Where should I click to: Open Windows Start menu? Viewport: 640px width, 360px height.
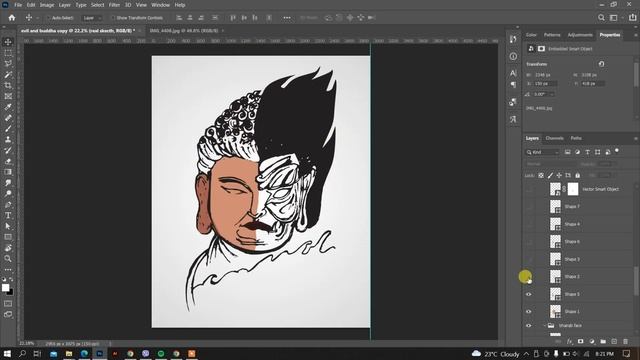pos(7,353)
